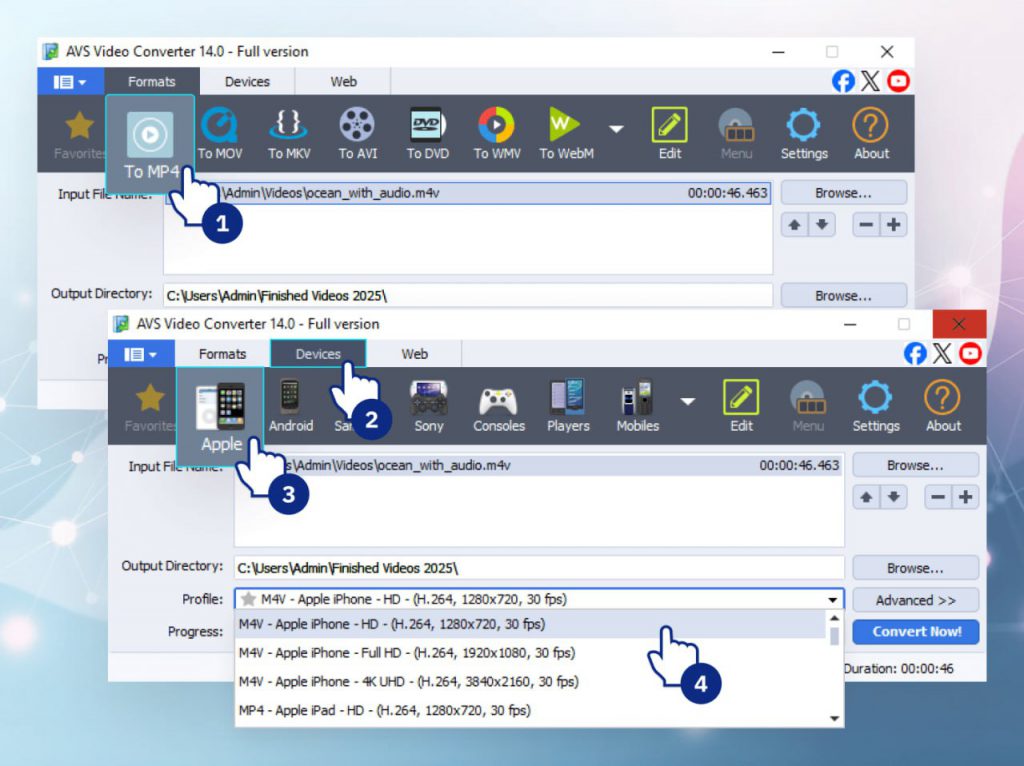Open Favorites in front window toolbar

point(150,406)
